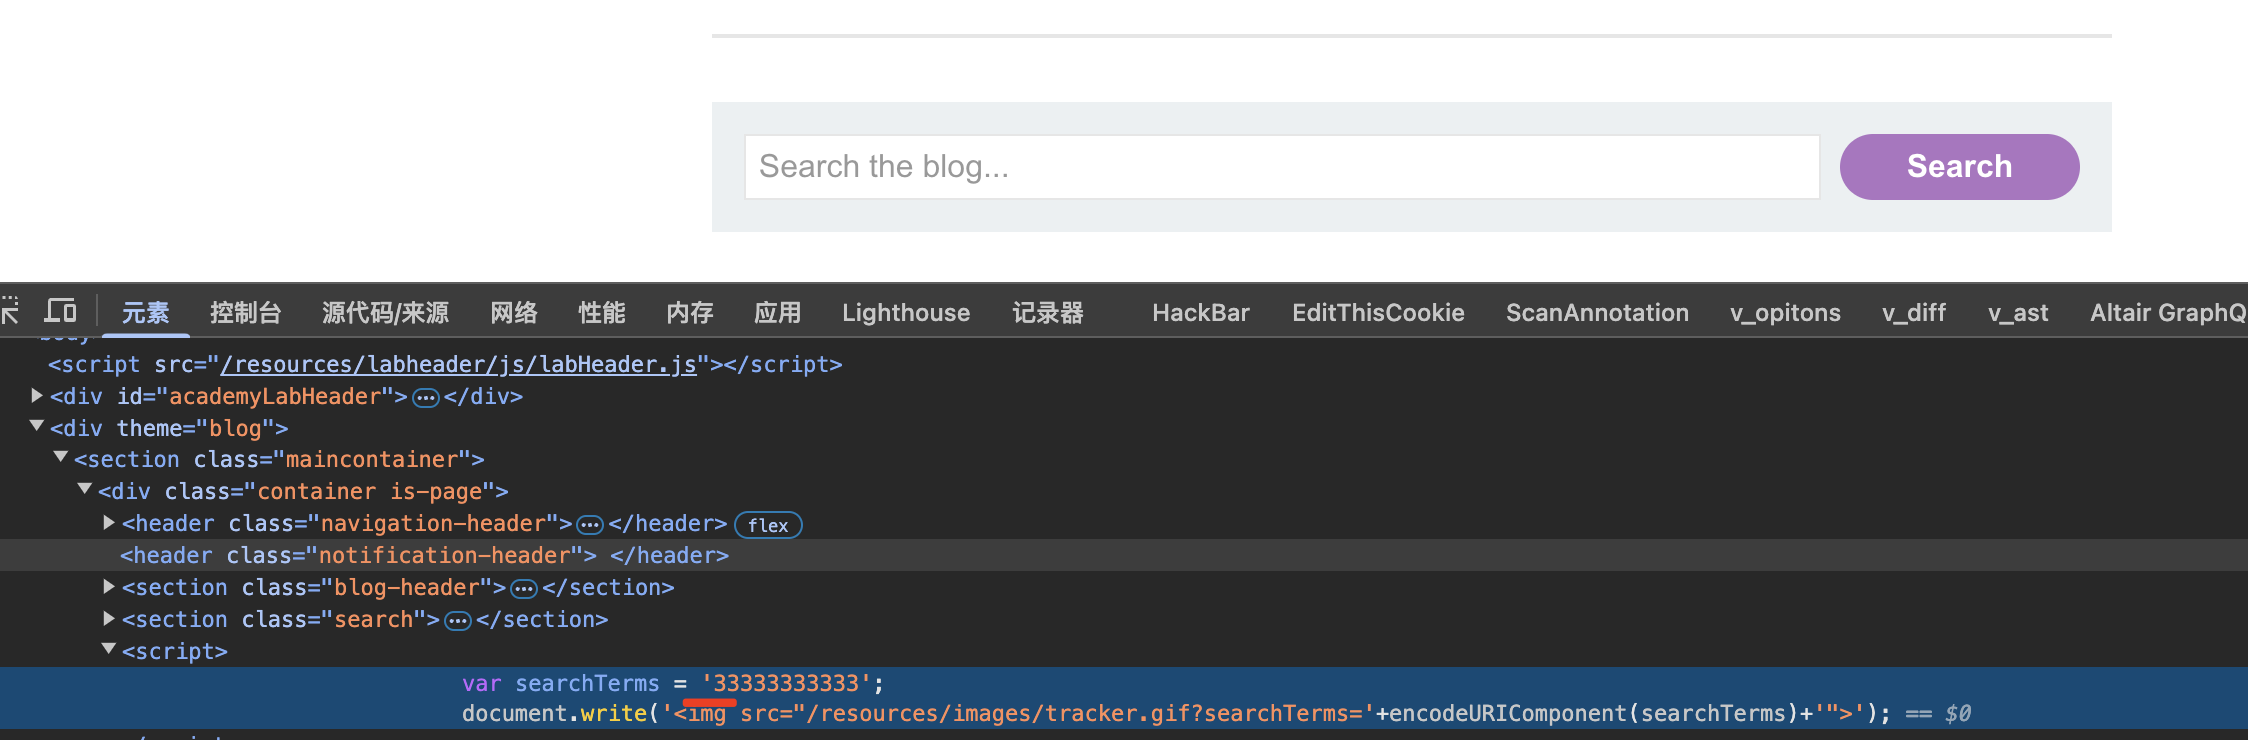Toggle the device toolbar icon in DevTools
The height and width of the screenshot is (740, 2248).
pos(60,312)
